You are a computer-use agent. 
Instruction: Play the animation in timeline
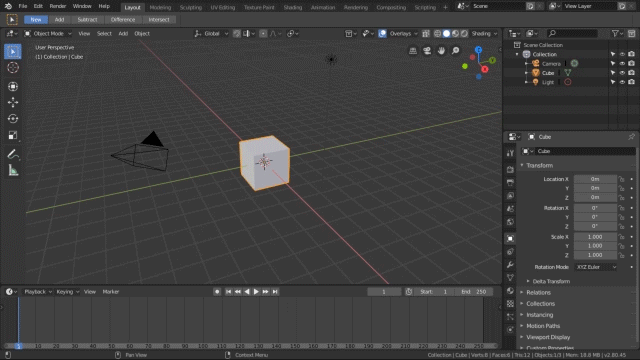pos(256,292)
